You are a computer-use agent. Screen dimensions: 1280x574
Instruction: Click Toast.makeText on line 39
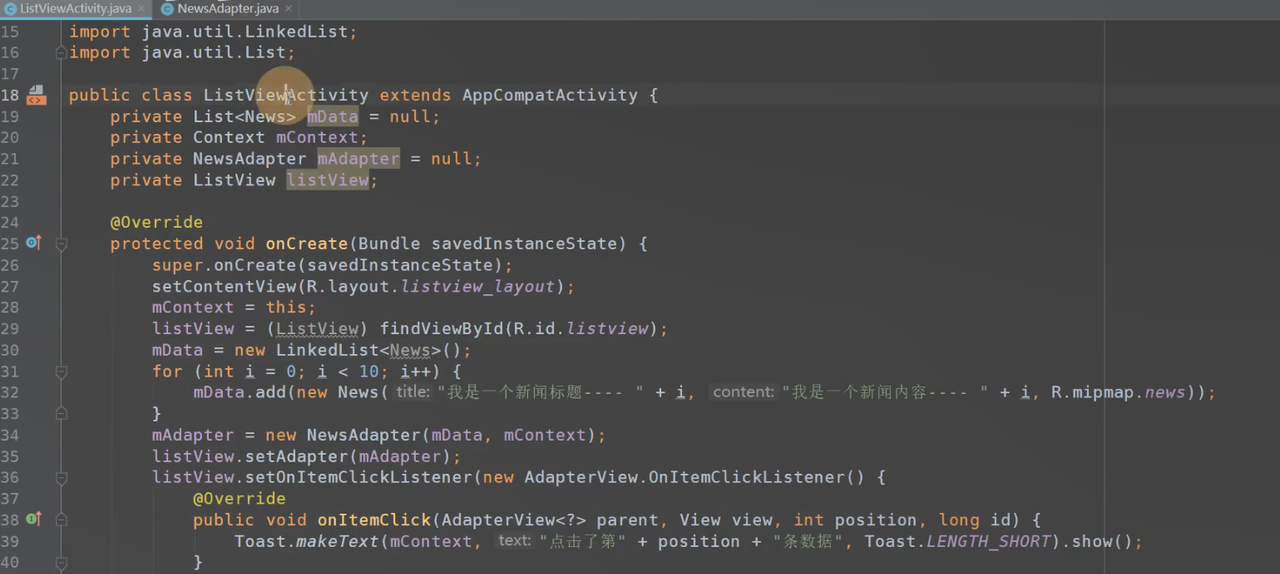[306, 541]
